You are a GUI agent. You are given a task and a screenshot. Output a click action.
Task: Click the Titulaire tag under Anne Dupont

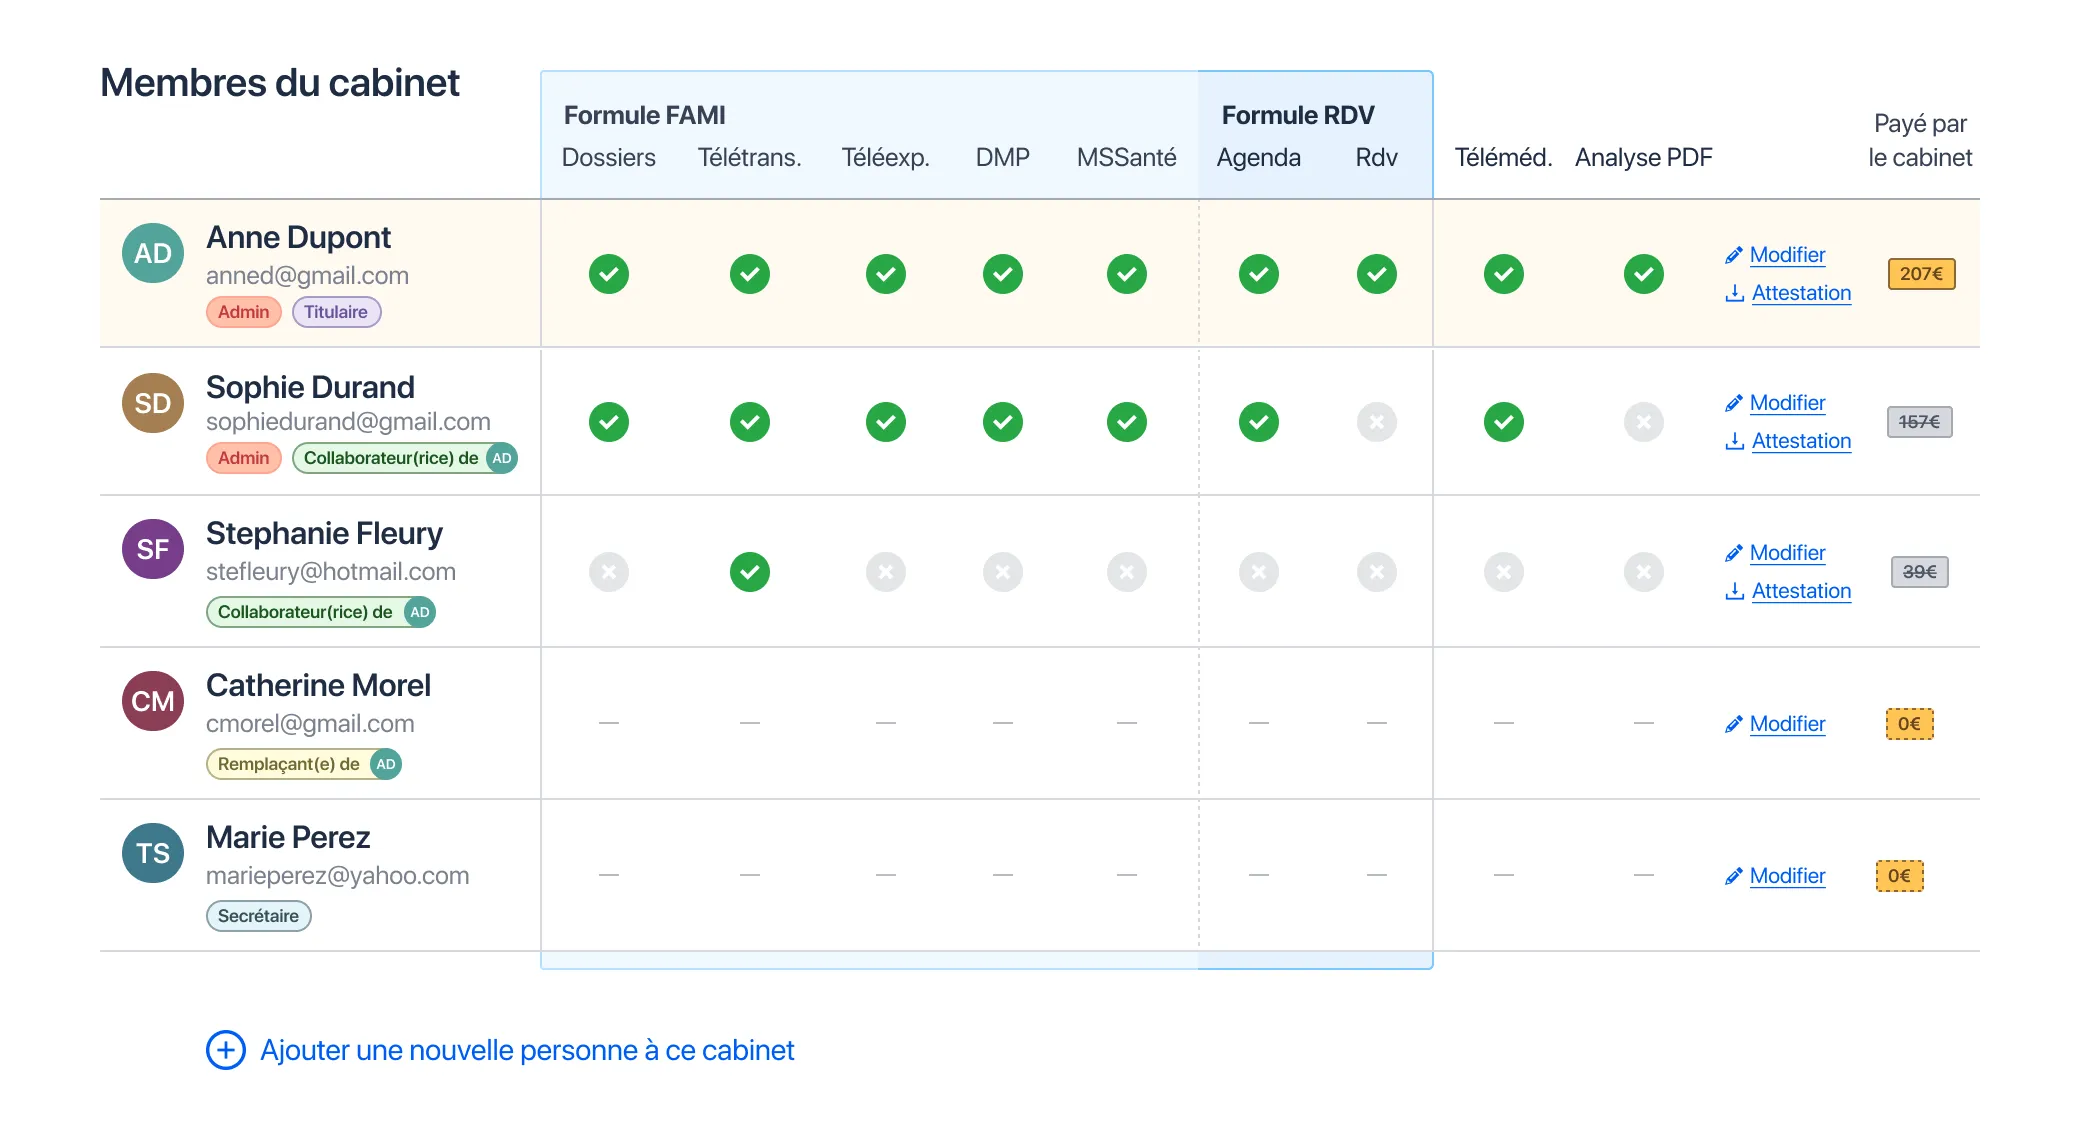(x=336, y=312)
